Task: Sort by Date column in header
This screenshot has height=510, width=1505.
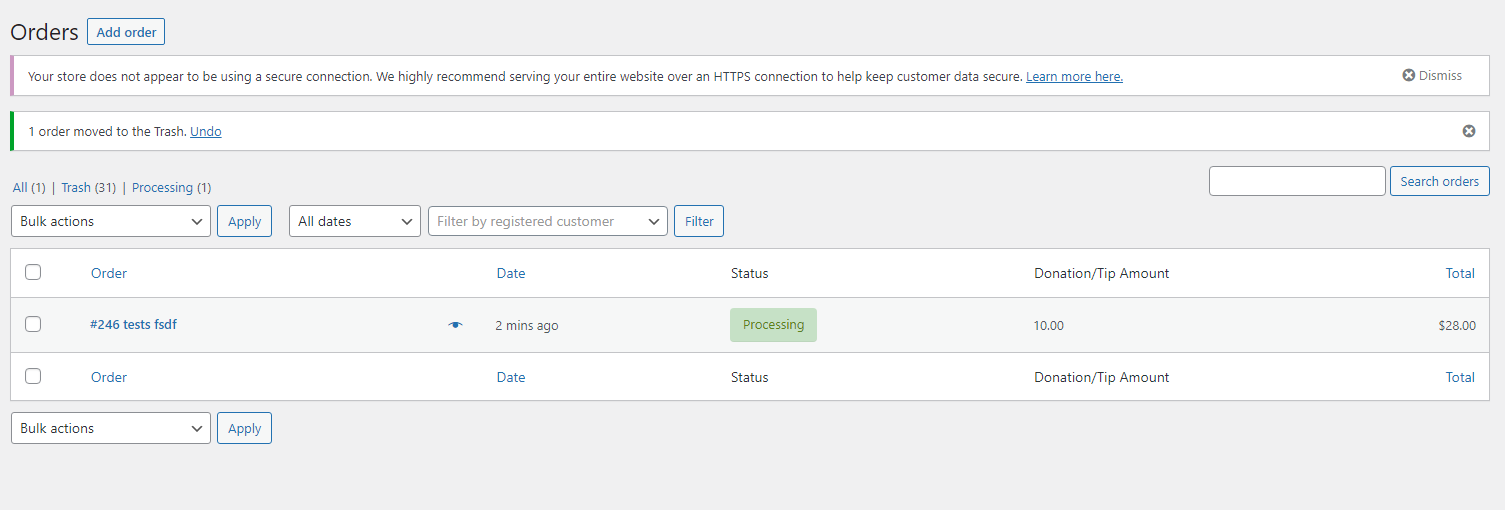Action: (x=511, y=273)
